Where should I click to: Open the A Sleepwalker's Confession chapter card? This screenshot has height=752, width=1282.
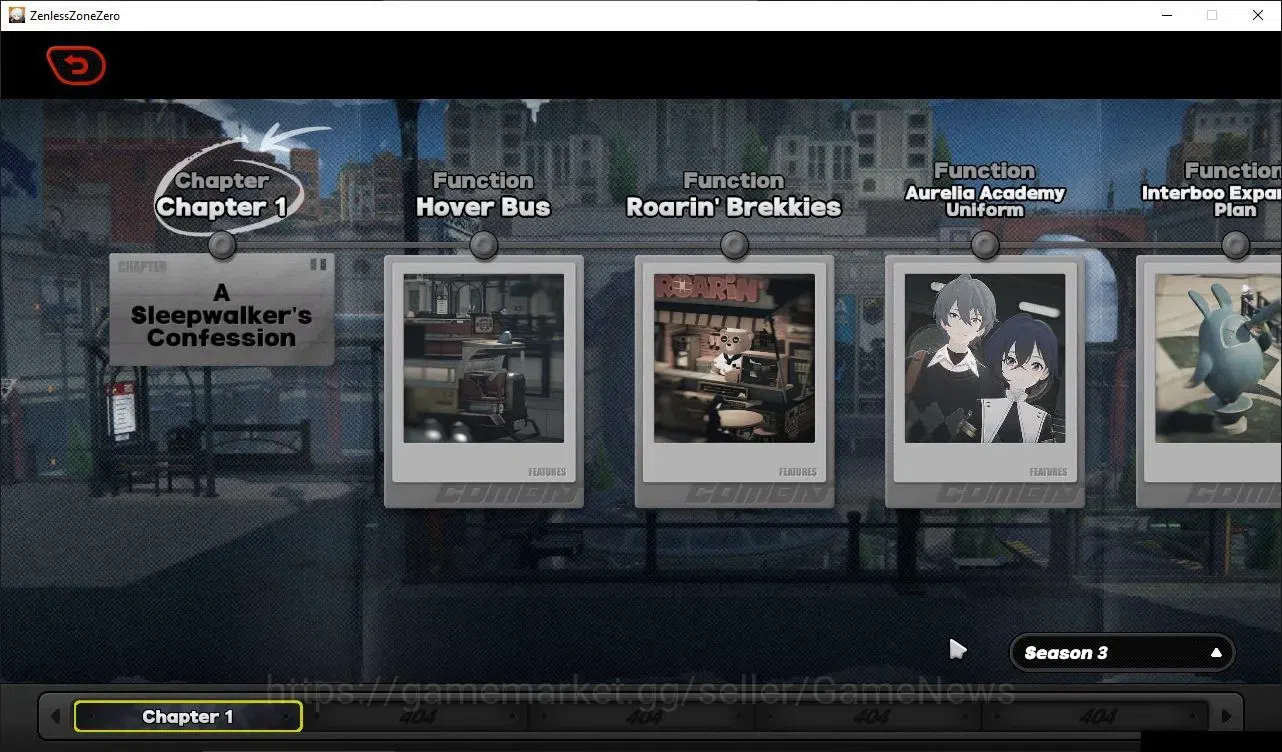222,309
